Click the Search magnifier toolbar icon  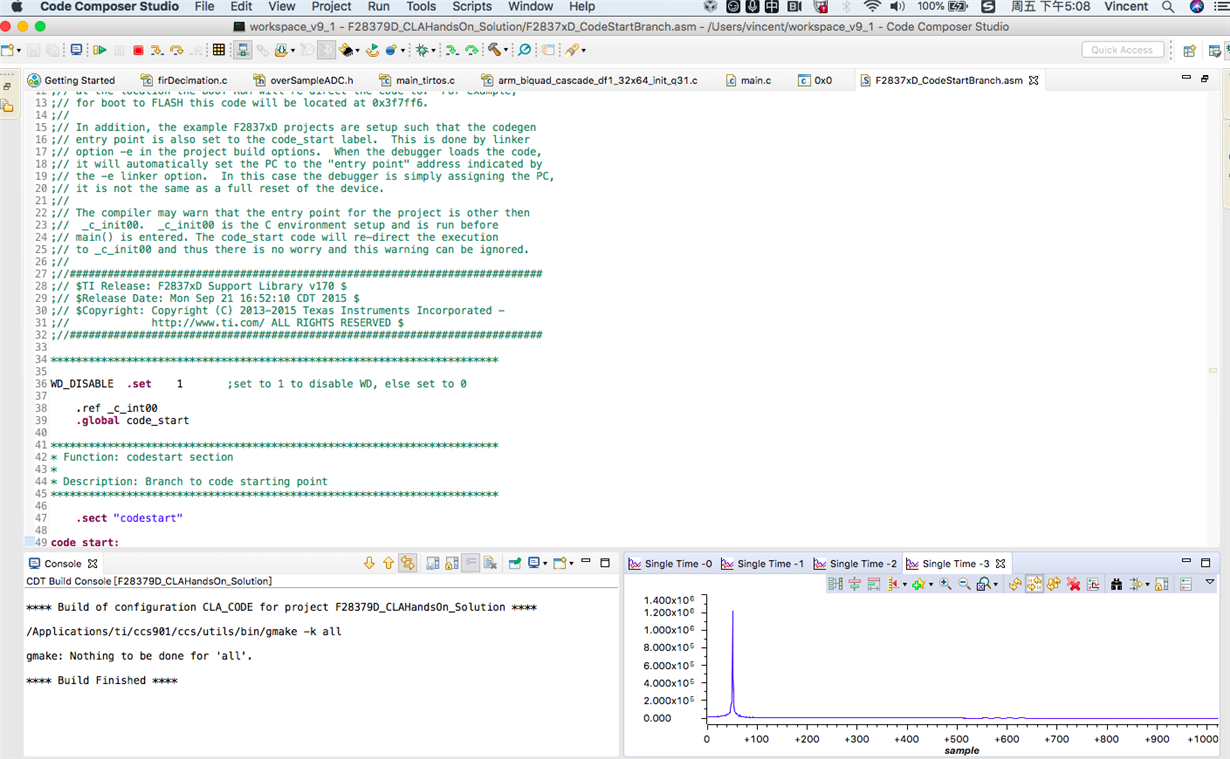pos(524,50)
